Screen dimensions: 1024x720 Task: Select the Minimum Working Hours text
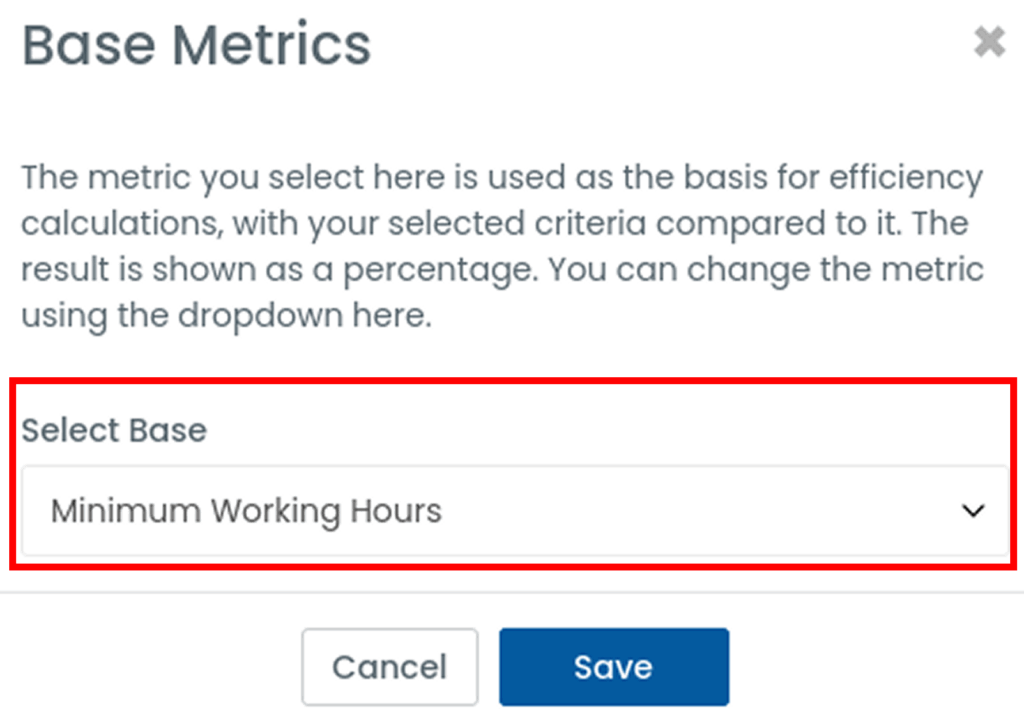point(246,511)
